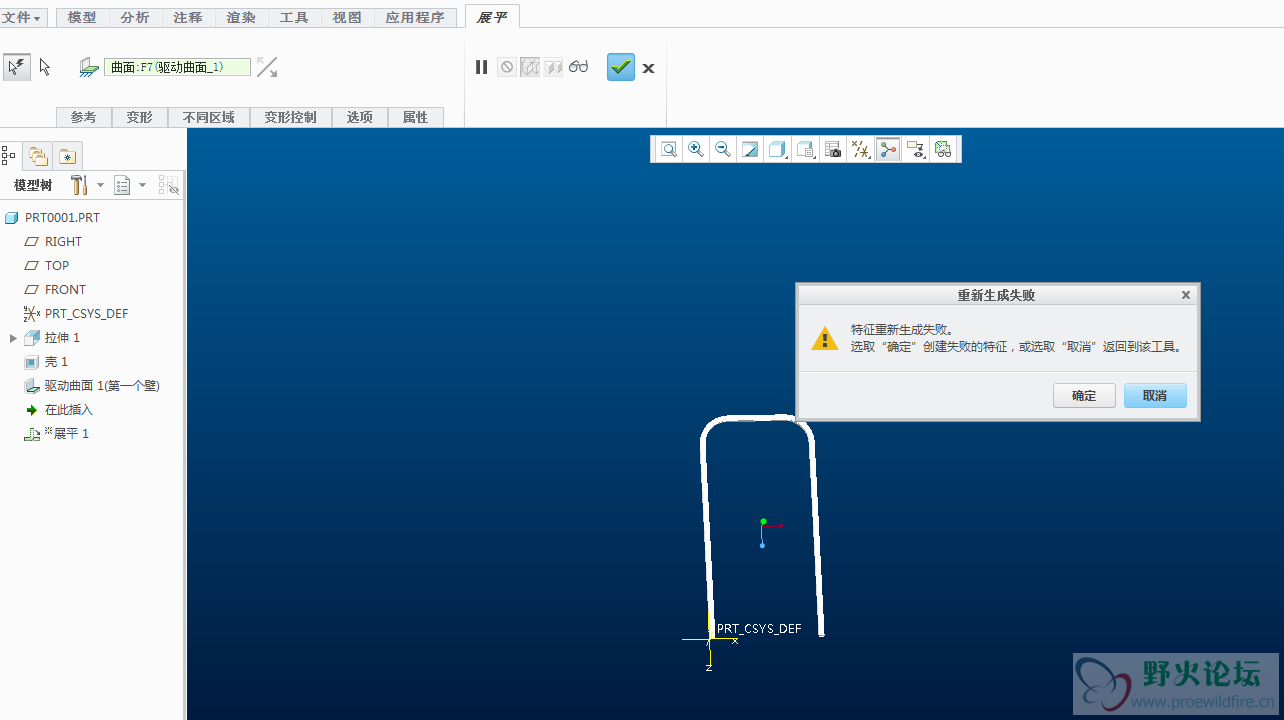The width and height of the screenshot is (1284, 720).
Task: Open the display style cube icon
Action: 777,149
